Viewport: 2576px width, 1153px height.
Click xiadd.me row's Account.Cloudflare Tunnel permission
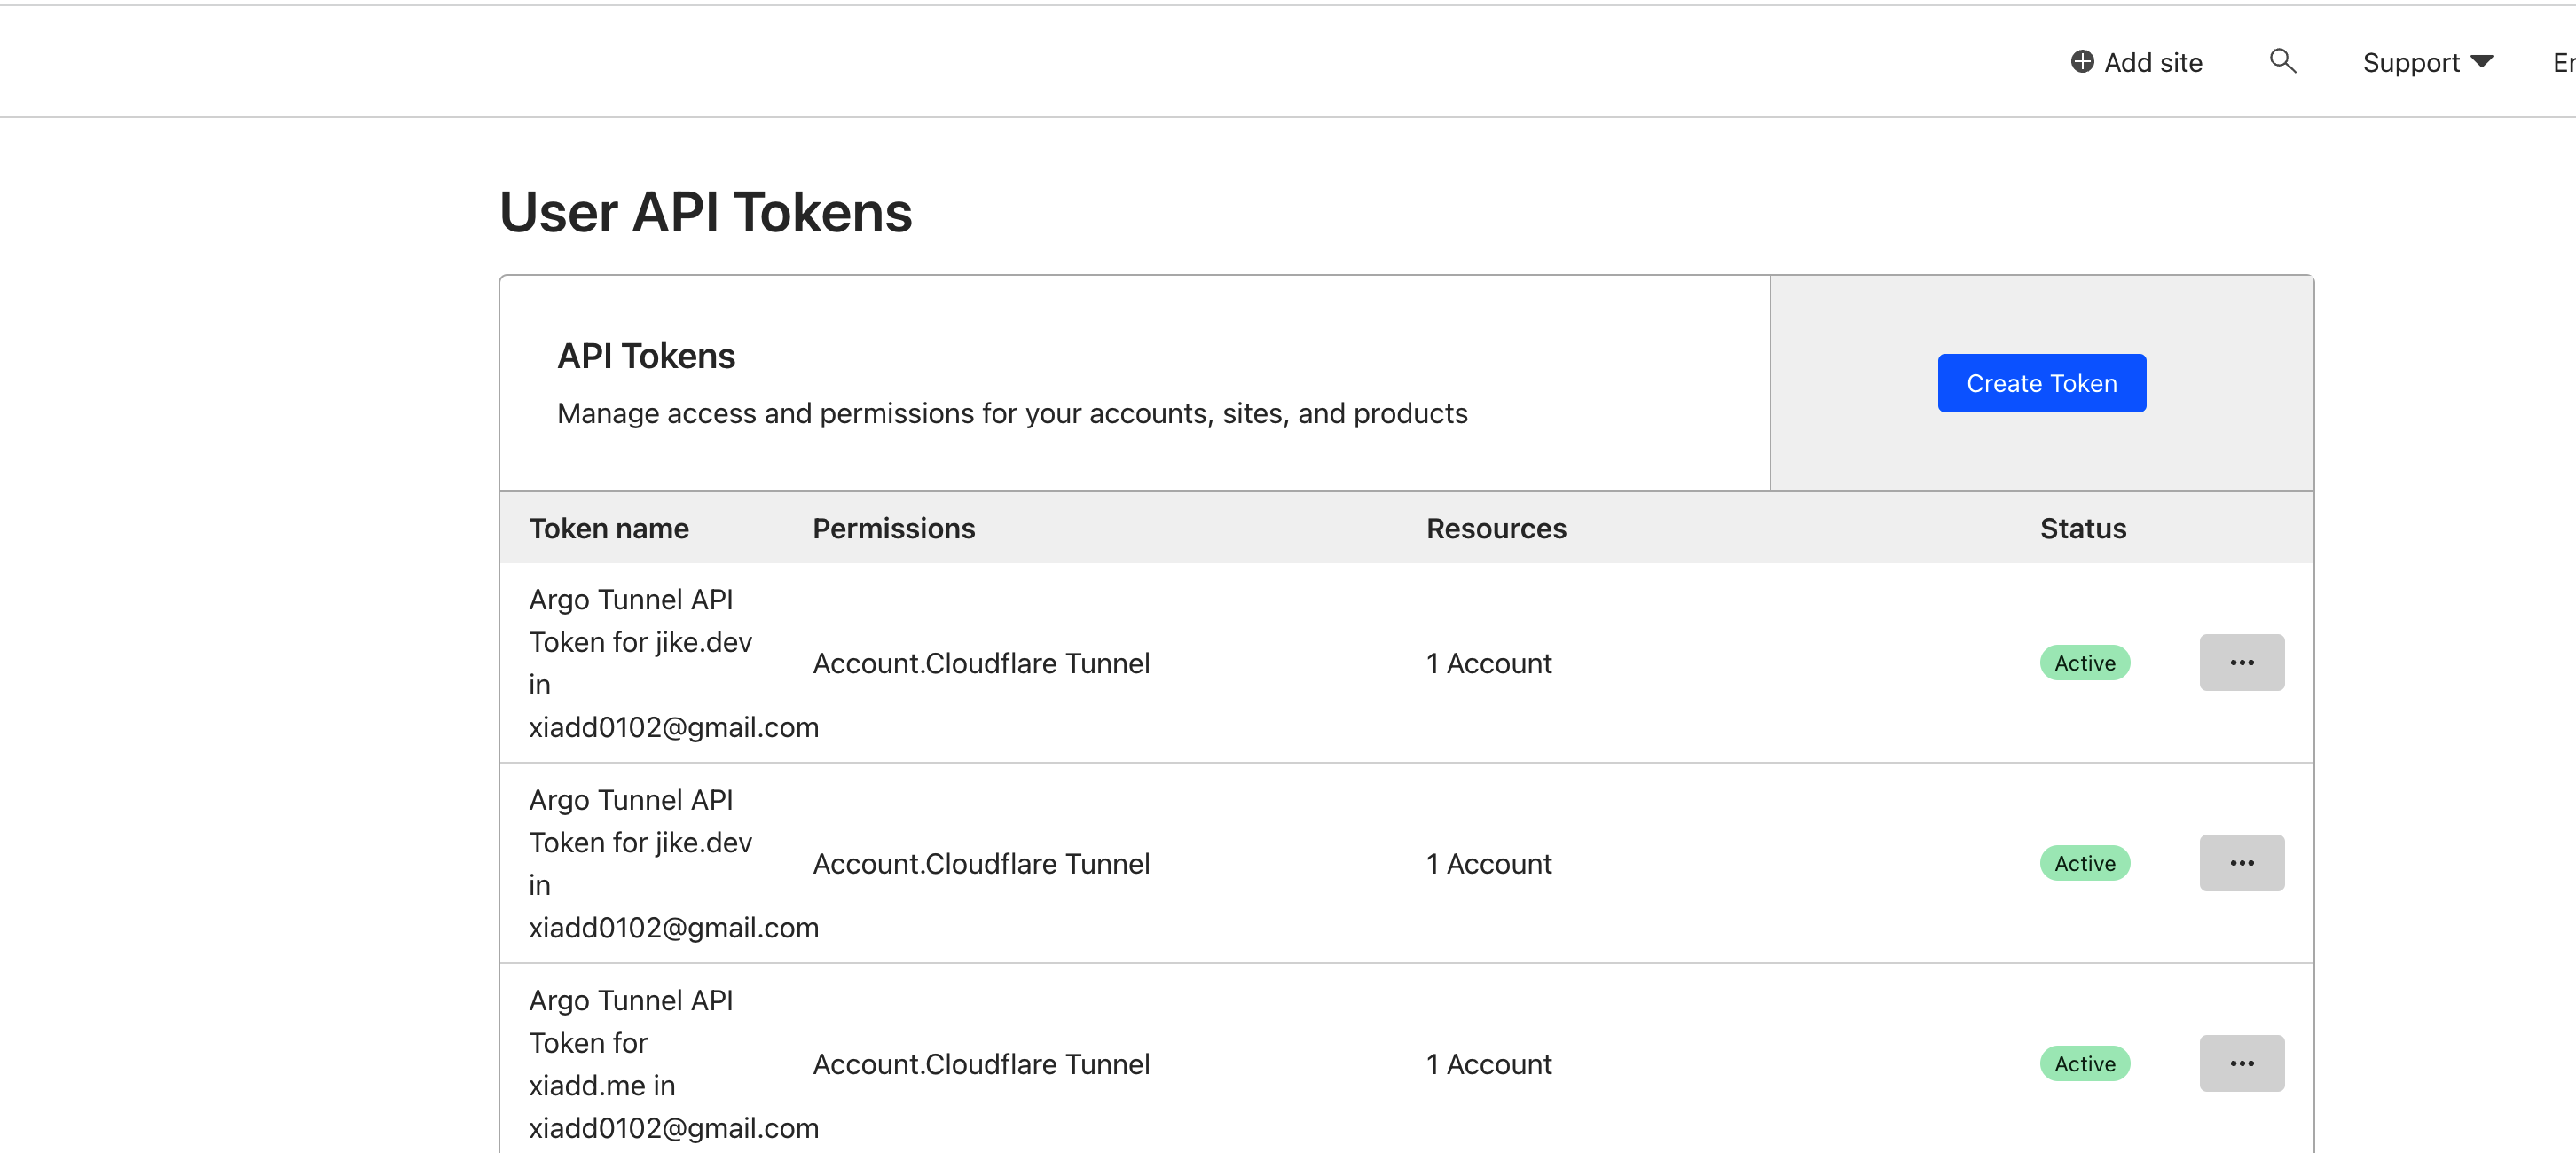click(981, 1064)
